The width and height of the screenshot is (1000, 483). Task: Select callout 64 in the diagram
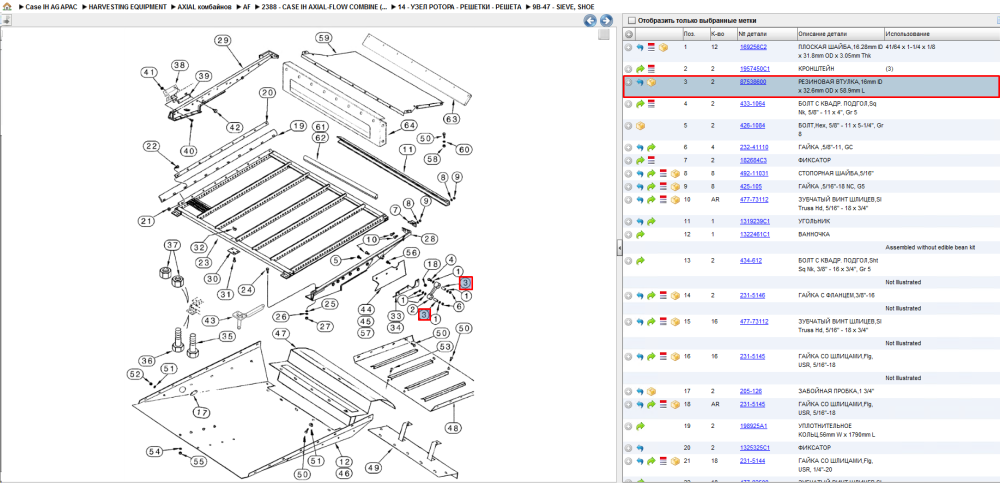409,124
